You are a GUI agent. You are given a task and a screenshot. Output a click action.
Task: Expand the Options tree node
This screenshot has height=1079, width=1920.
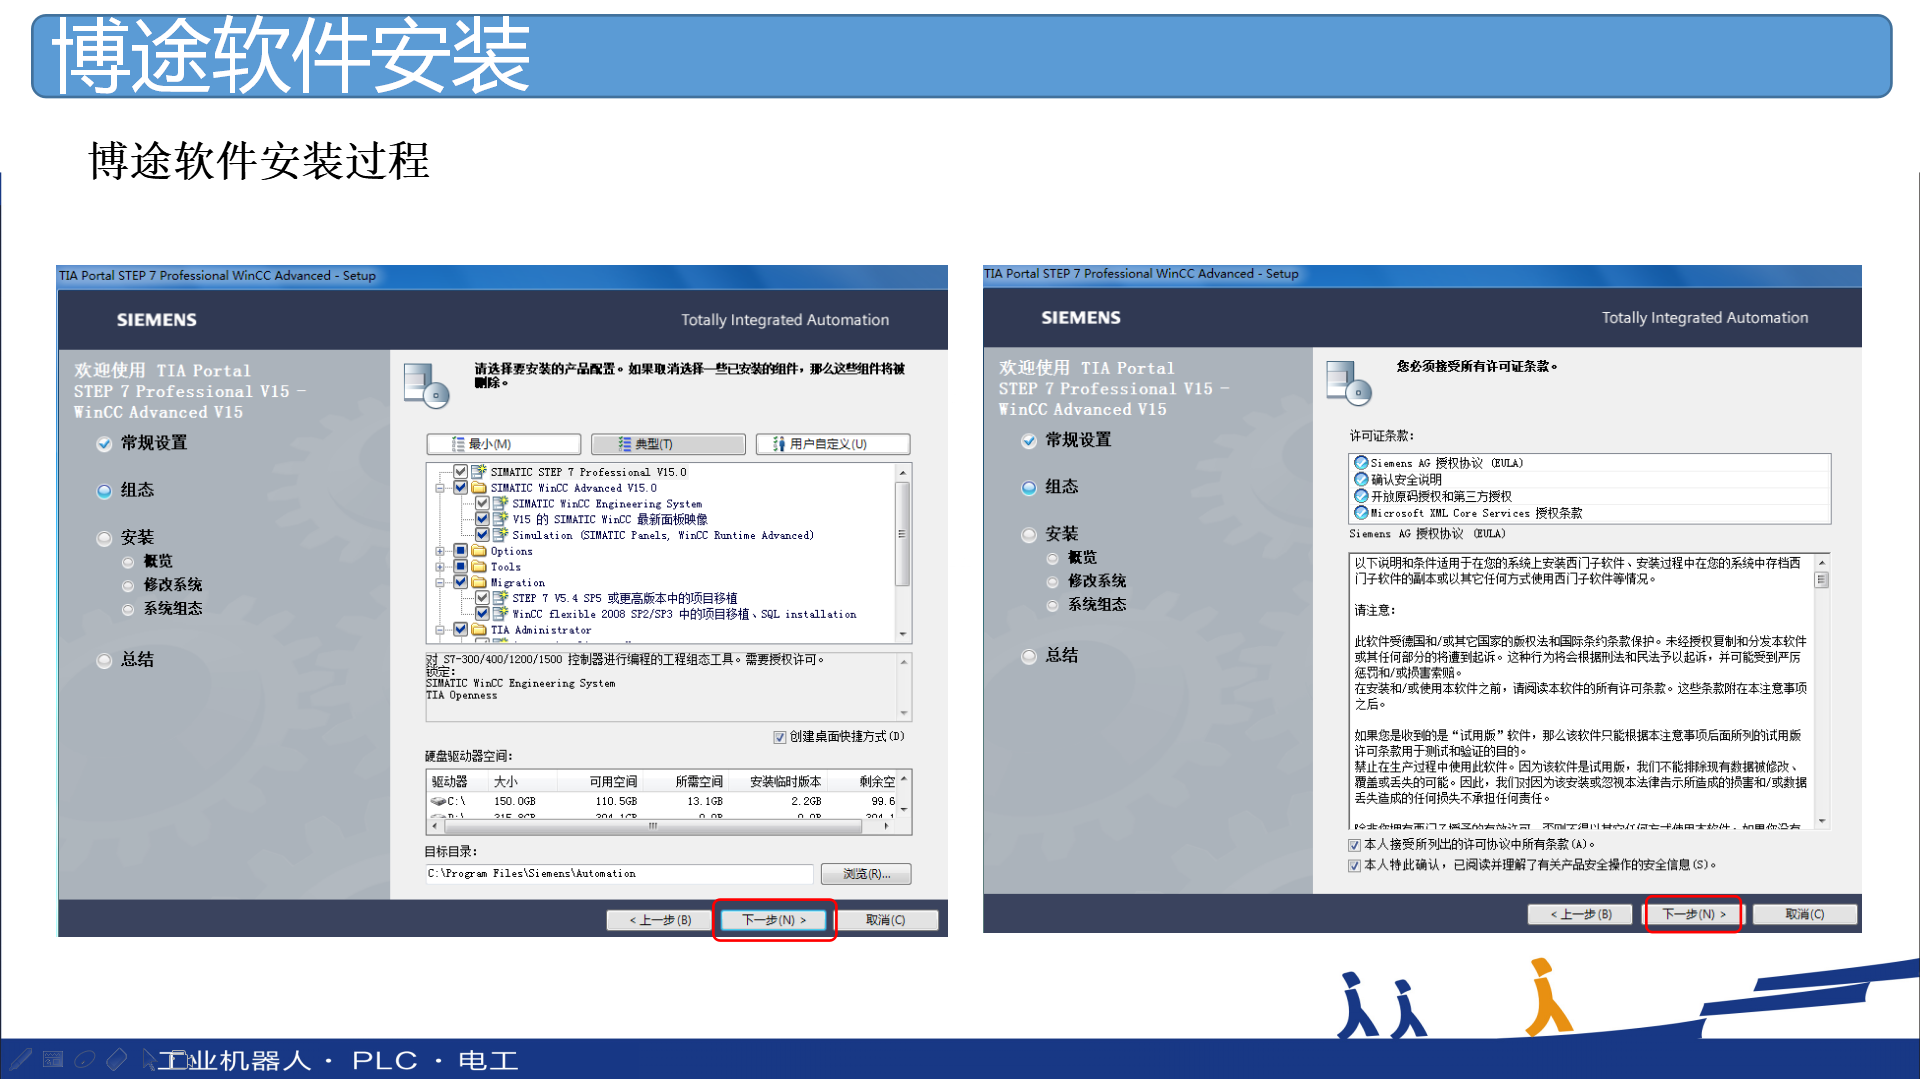coord(440,551)
